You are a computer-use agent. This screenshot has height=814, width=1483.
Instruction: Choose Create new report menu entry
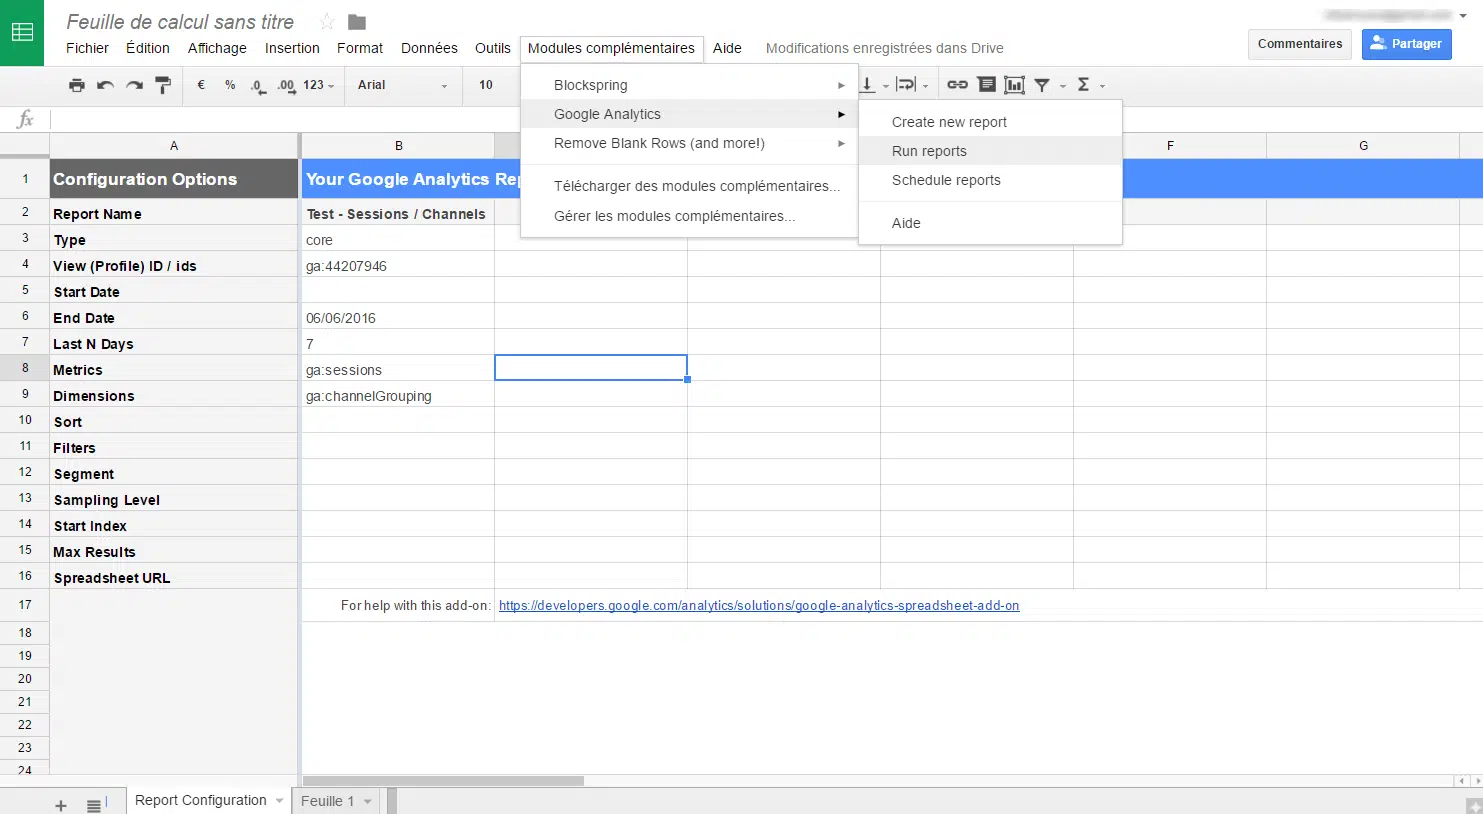949,122
